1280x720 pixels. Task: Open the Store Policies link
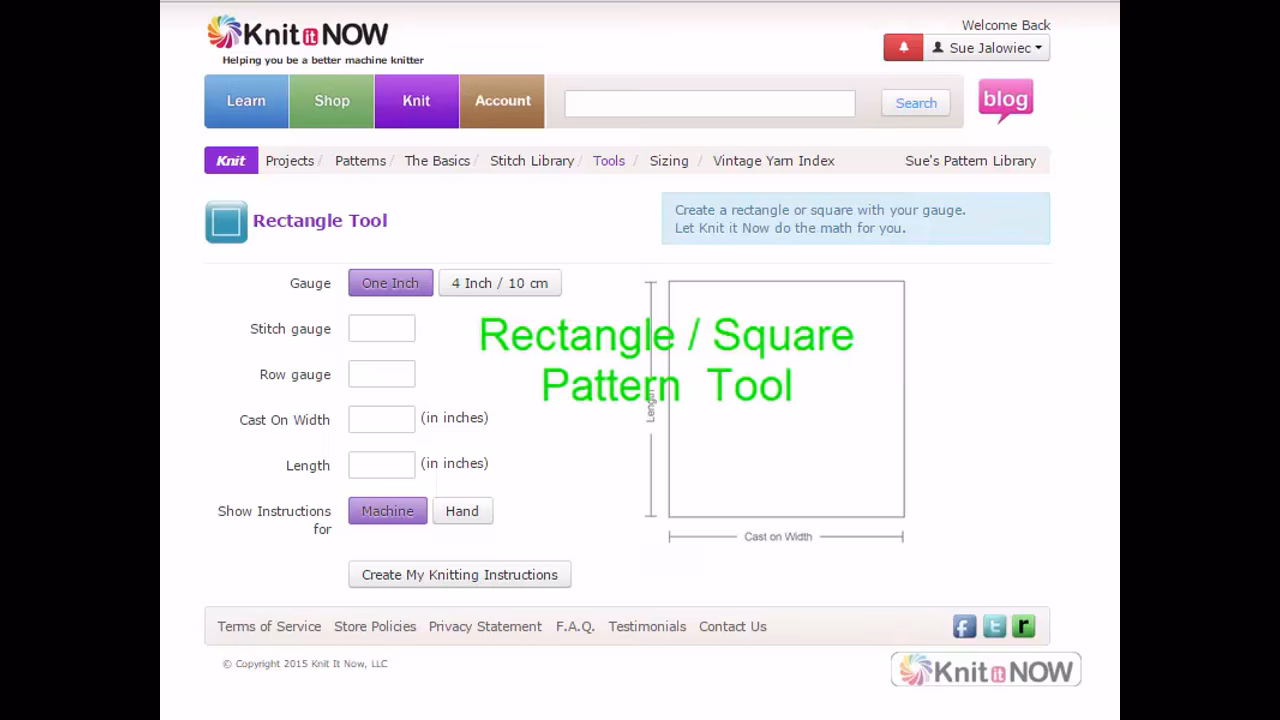tap(375, 627)
